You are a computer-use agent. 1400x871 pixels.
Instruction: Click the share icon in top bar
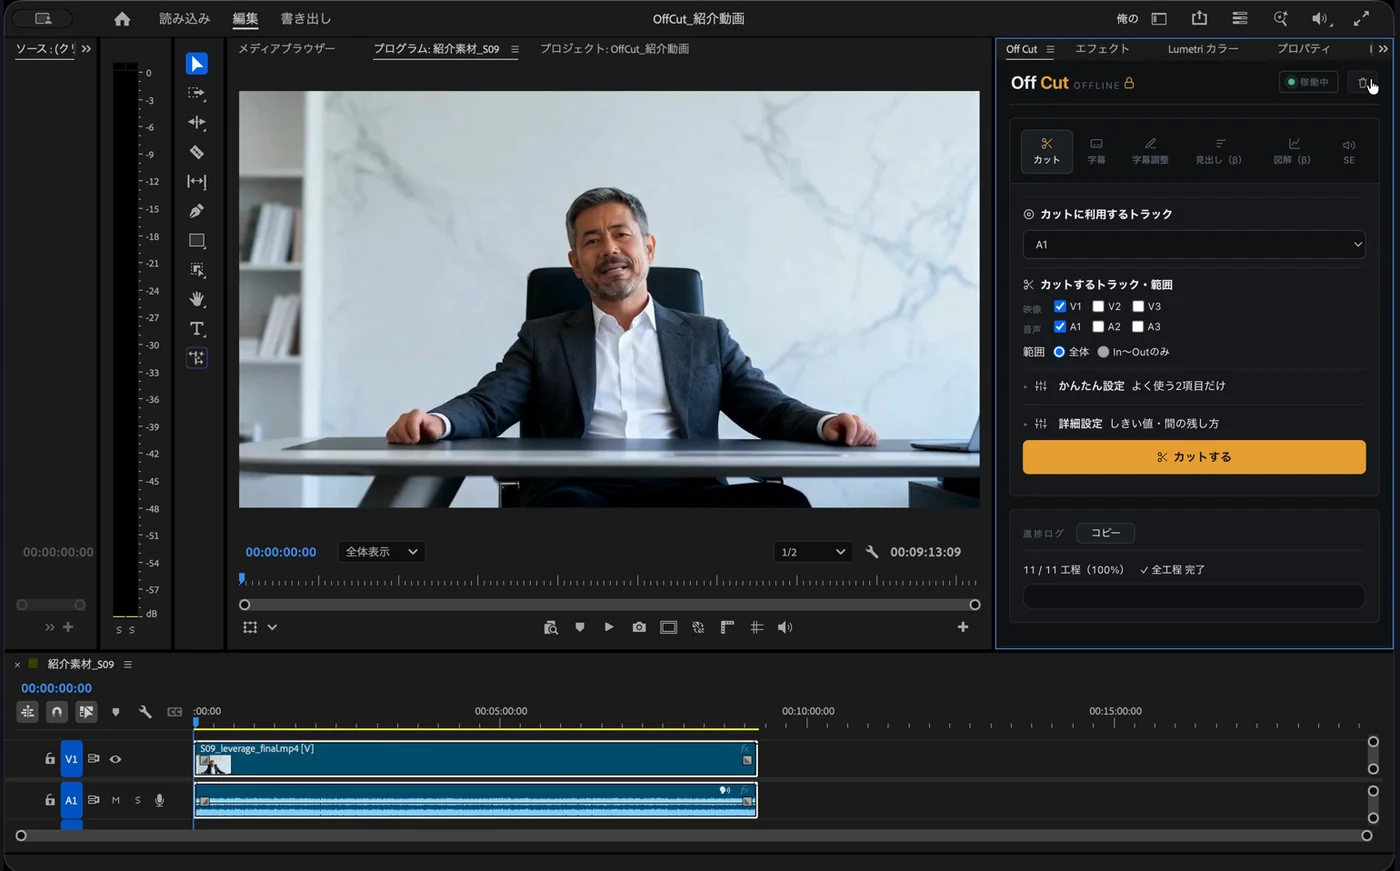1199,18
